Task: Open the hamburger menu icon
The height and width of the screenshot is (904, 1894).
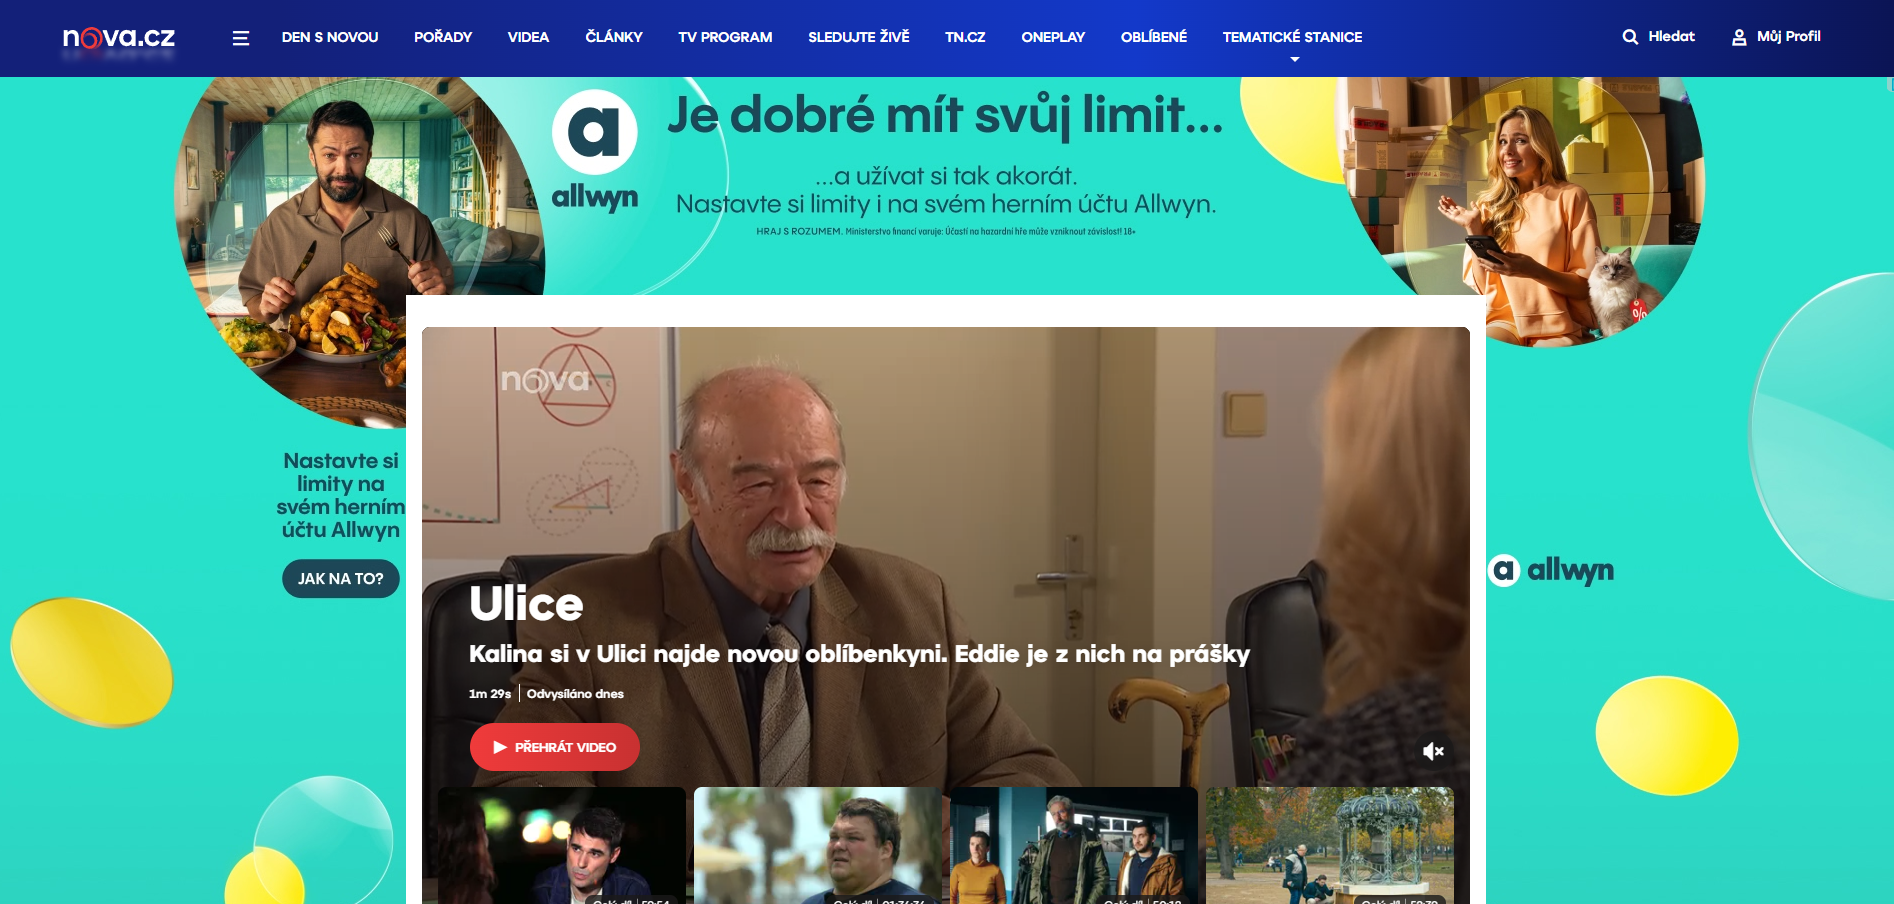Action: tap(240, 38)
